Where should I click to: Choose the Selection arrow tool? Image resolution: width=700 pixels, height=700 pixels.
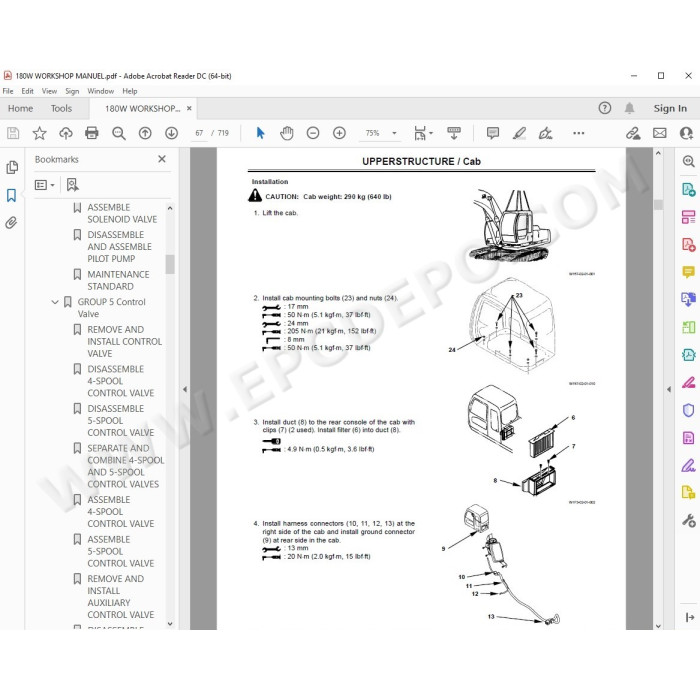coord(260,133)
